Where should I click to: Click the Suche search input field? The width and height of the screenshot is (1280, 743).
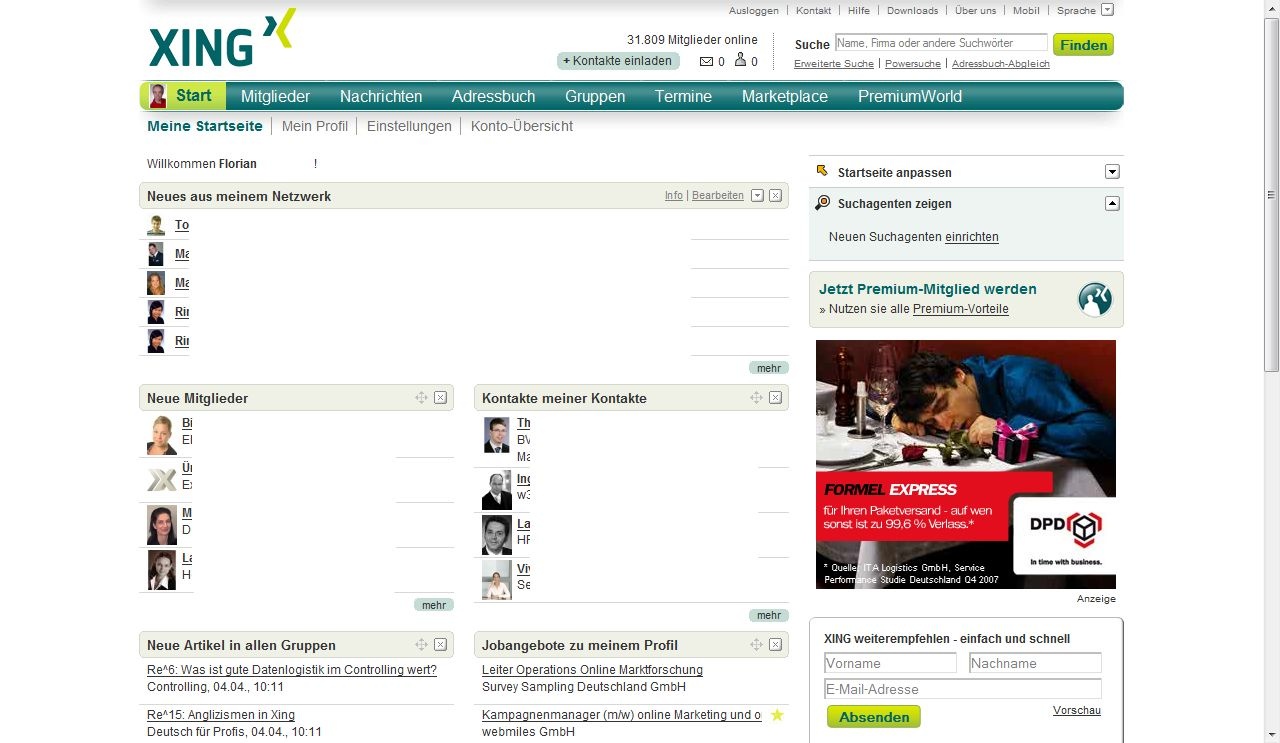coord(940,43)
